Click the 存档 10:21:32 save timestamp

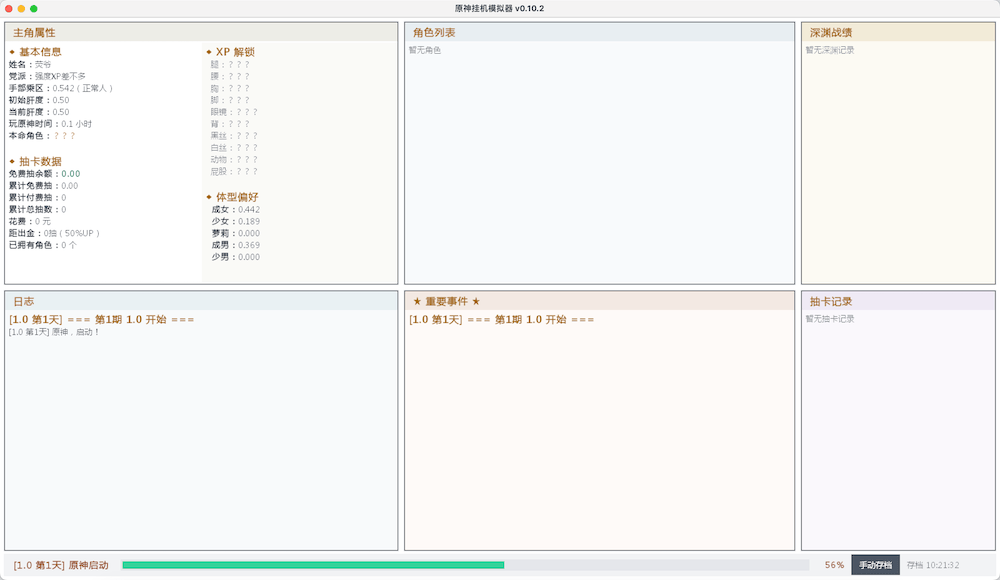[932, 565]
